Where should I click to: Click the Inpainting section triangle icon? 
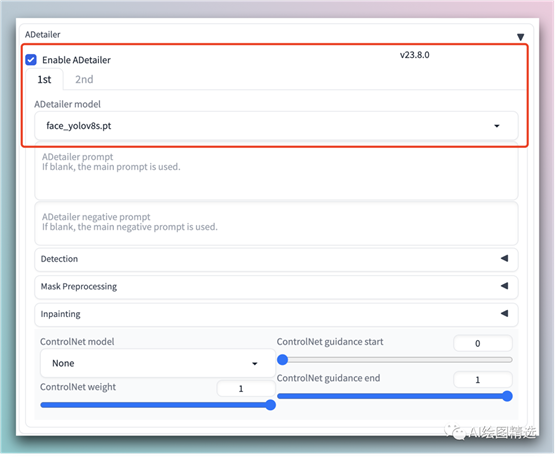tap(504, 313)
